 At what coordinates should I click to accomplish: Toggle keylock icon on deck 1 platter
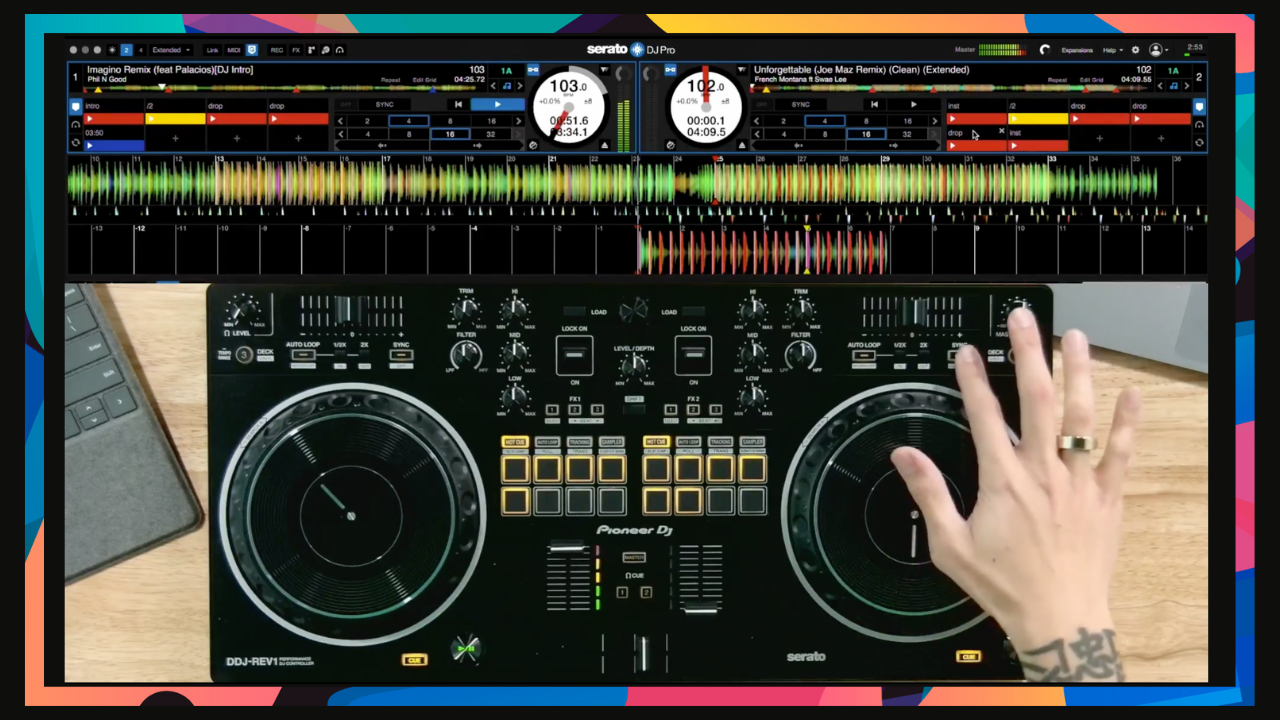(533, 145)
